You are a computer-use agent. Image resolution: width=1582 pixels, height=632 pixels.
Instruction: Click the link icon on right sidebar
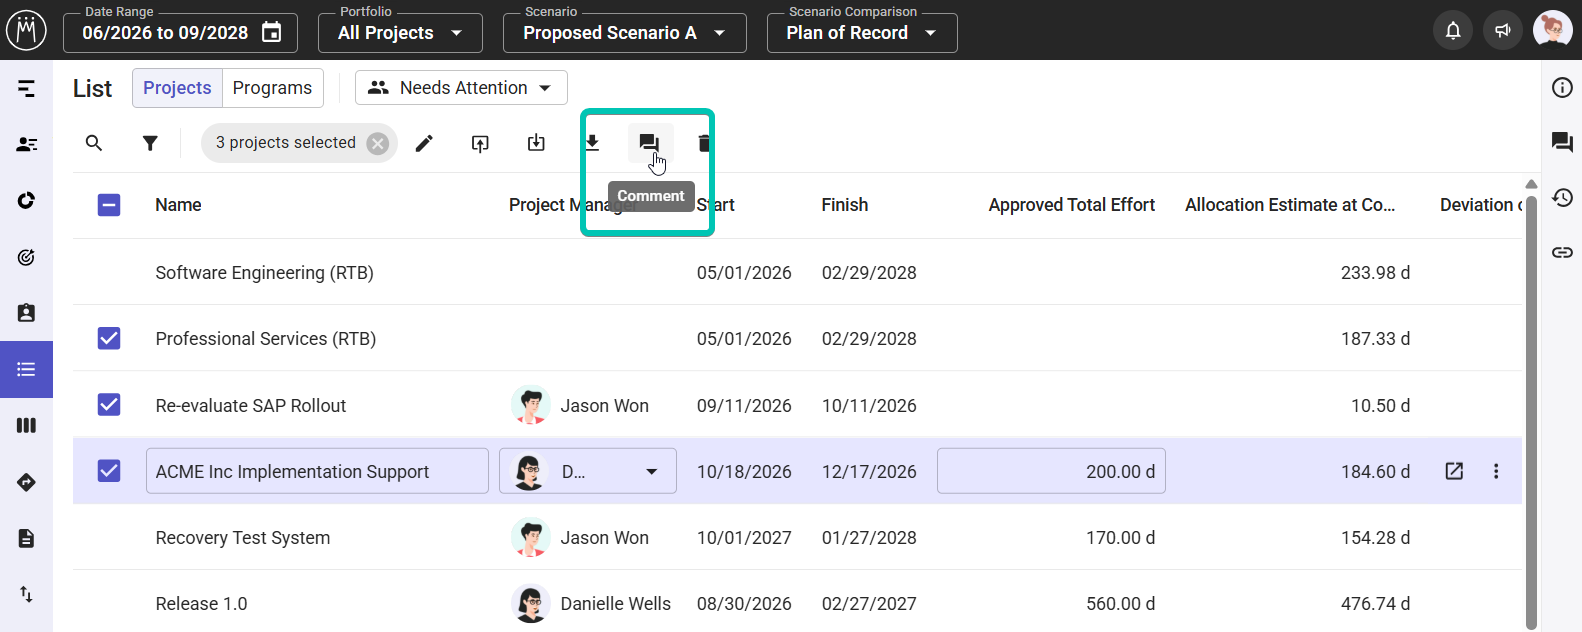coord(1562,252)
